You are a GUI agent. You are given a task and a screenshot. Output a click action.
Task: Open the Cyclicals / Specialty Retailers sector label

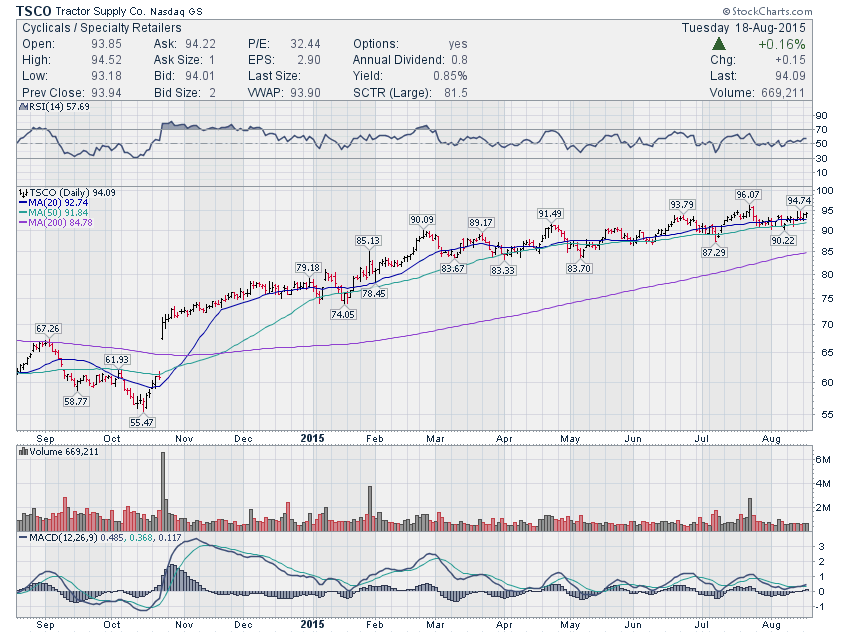coord(102,28)
